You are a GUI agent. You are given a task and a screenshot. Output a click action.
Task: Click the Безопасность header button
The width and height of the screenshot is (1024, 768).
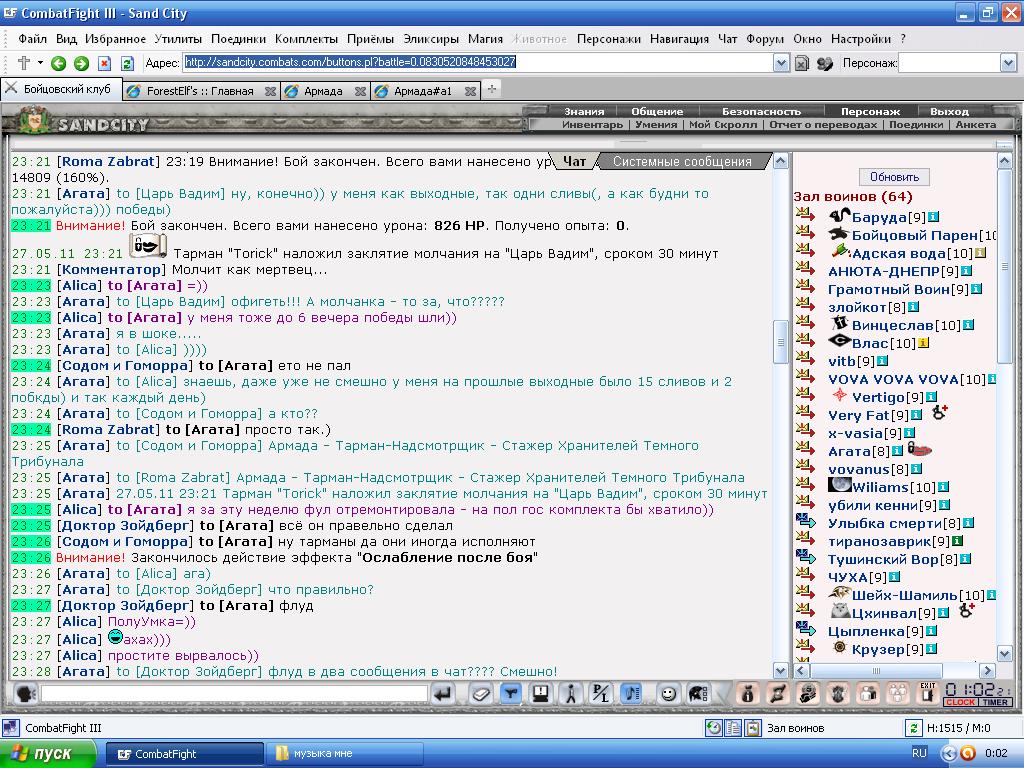pyautogui.click(x=761, y=111)
